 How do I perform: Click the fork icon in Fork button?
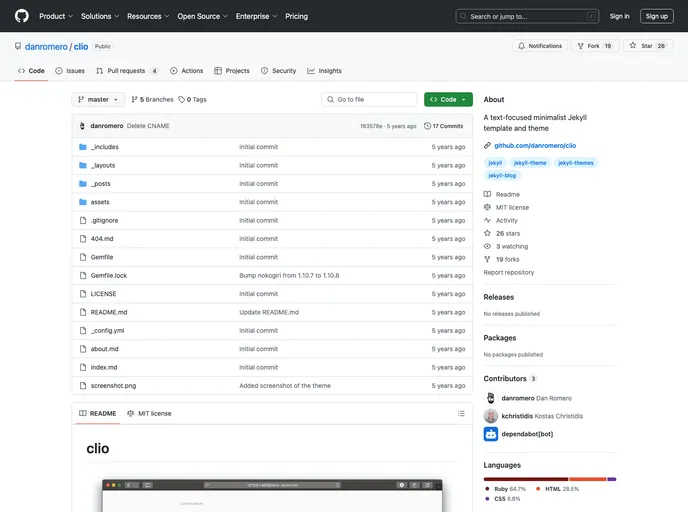click(580, 46)
